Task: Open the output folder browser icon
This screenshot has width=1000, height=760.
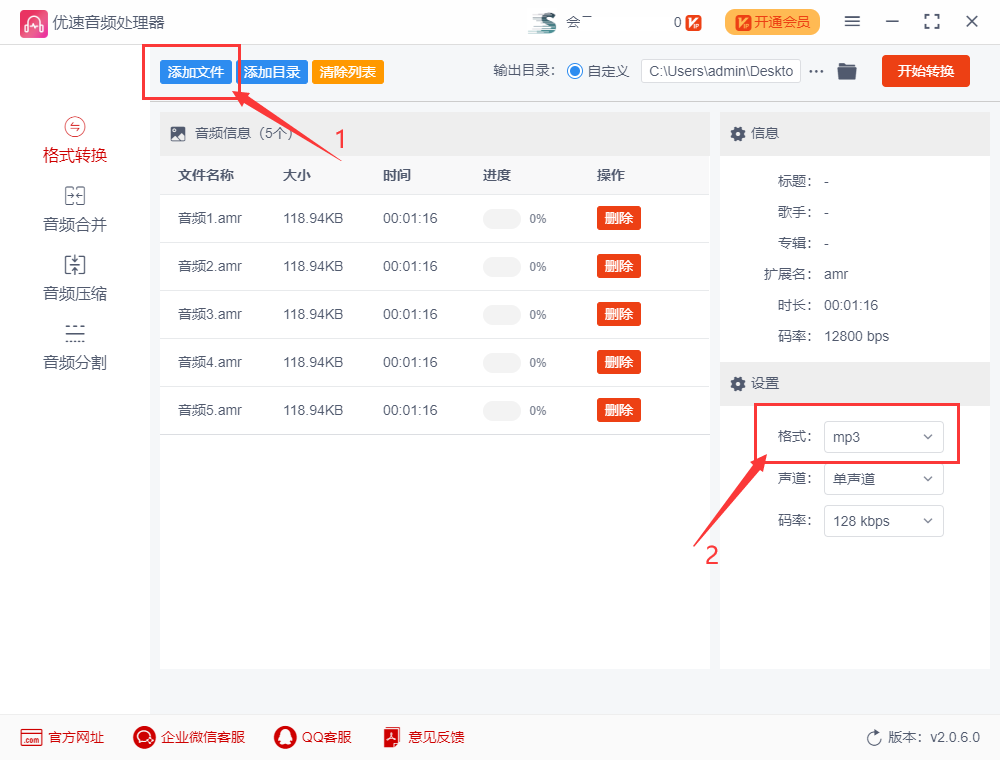Action: coord(847,71)
